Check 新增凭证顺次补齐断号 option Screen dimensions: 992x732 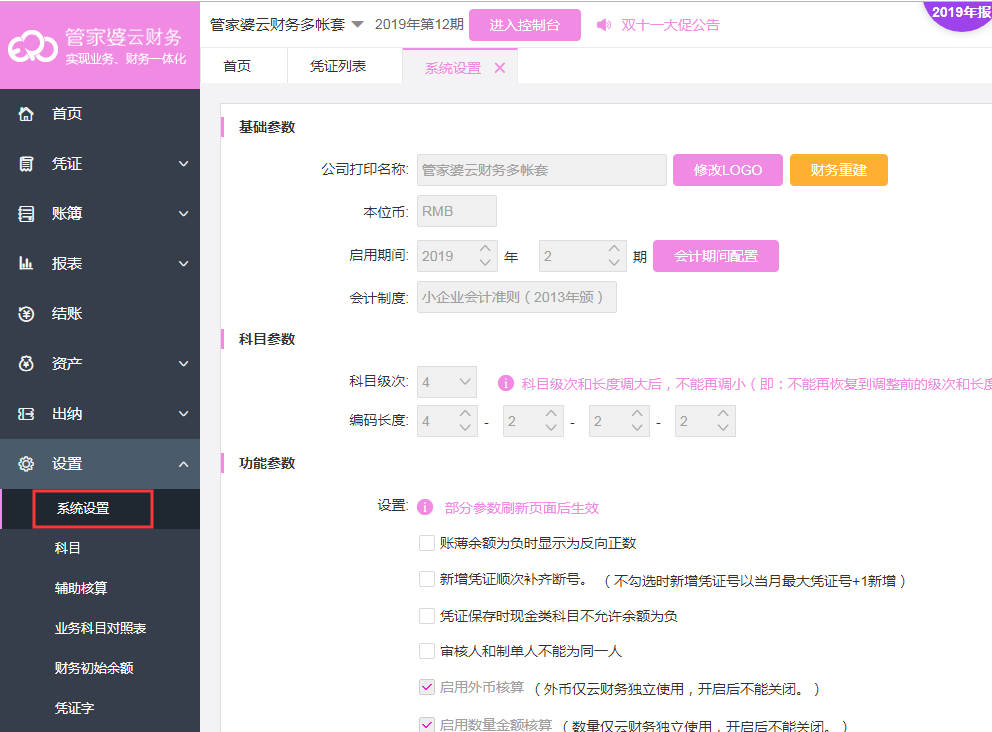point(427,580)
